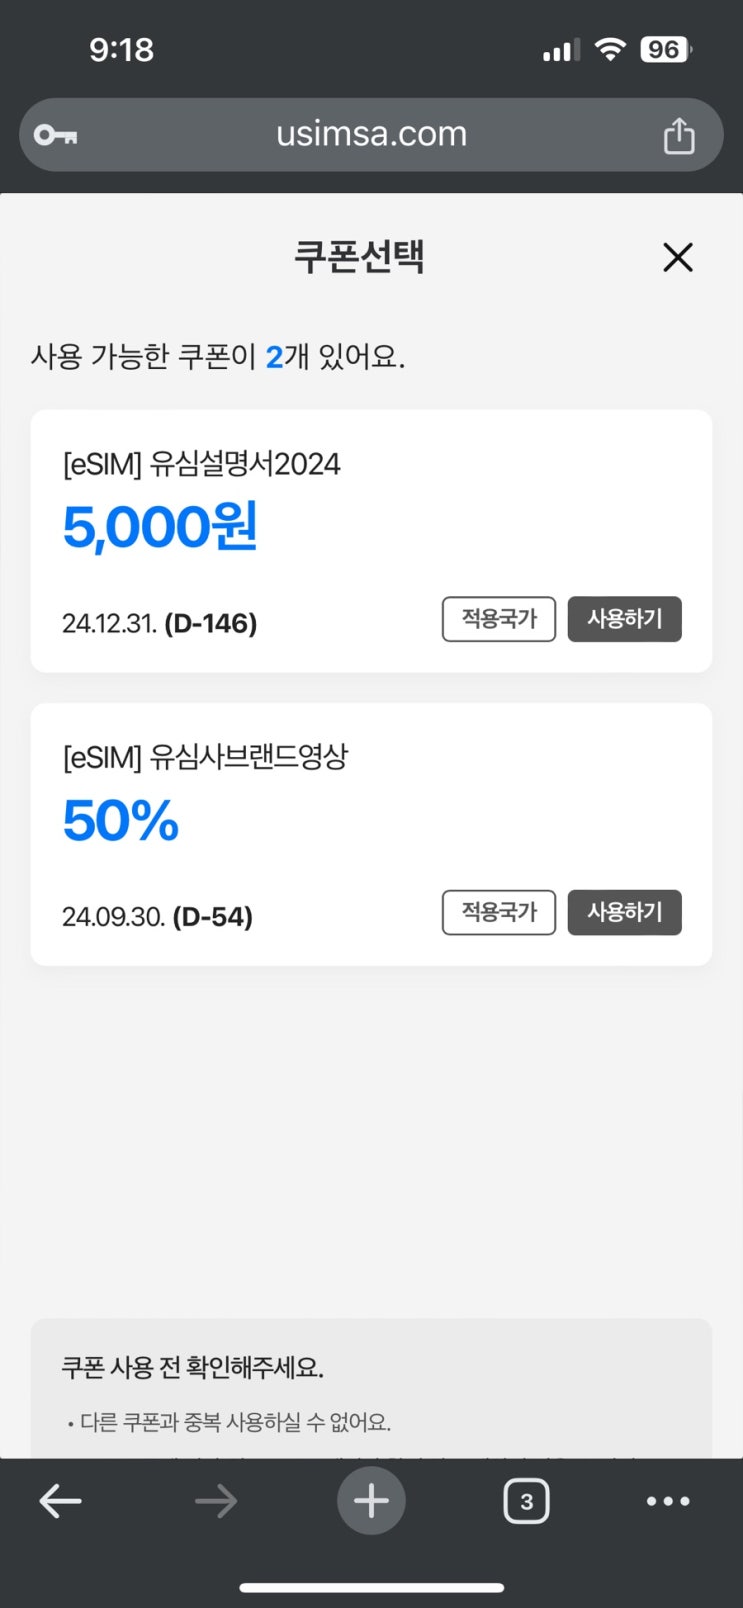This screenshot has height=1608, width=743.
Task: View 적용국가 for the 5,000원 coupon
Action: coord(499,619)
